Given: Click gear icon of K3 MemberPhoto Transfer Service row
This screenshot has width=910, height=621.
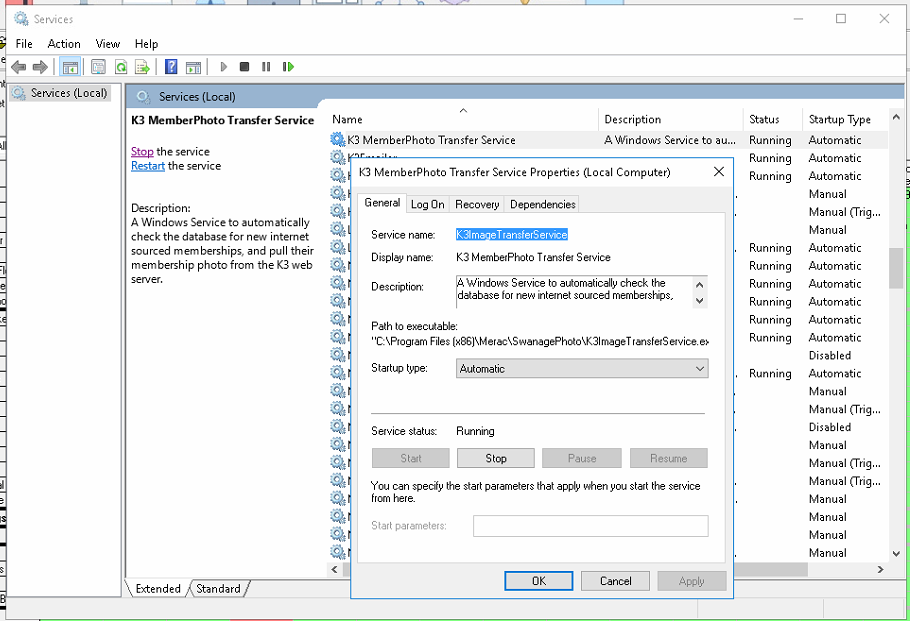Looking at the screenshot, I should coord(338,139).
